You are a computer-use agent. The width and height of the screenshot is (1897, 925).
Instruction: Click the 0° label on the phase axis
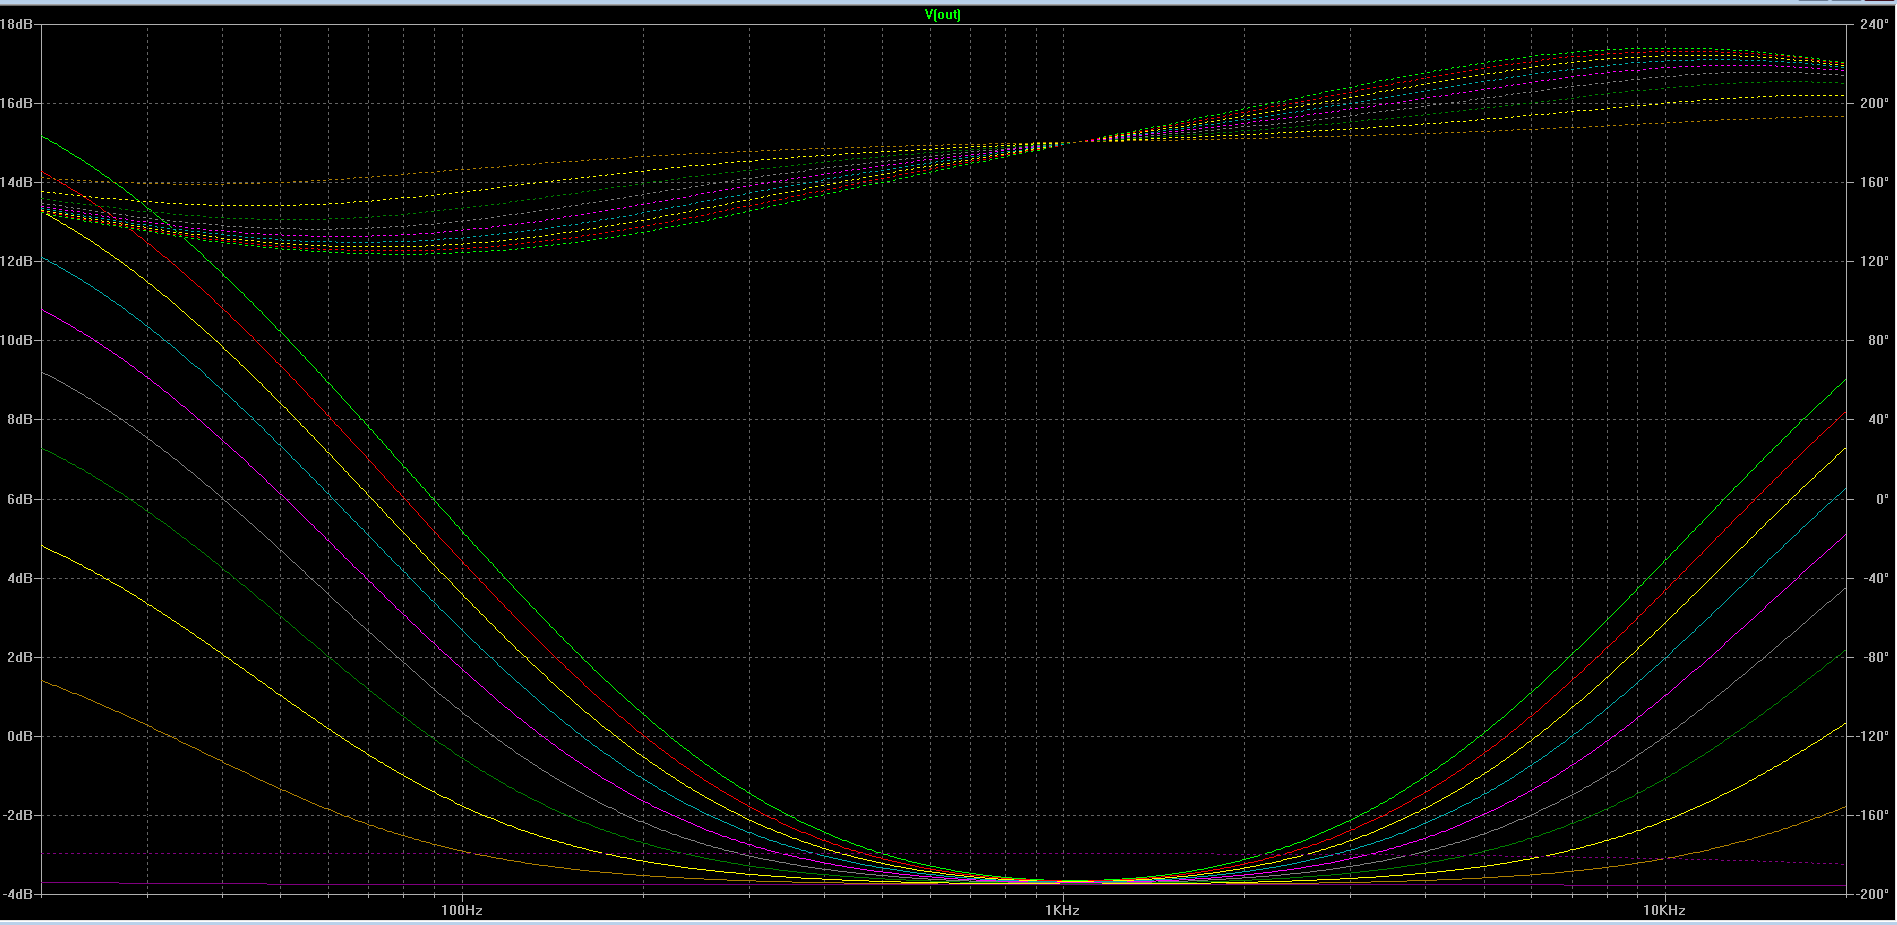point(1881,499)
